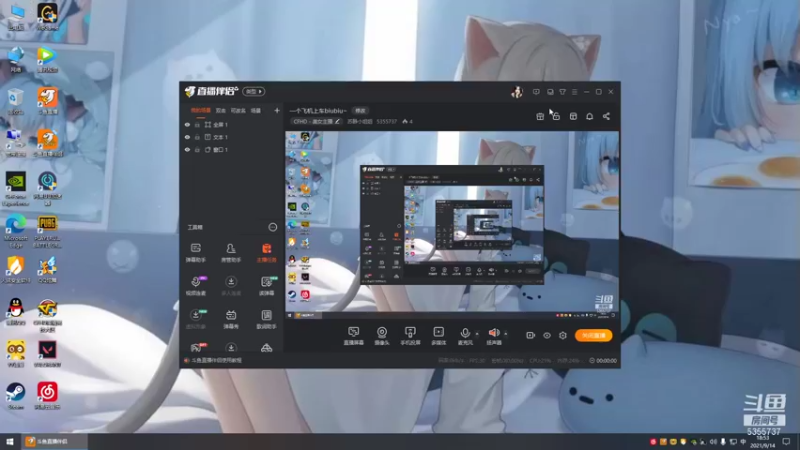The image size is (800, 450).
Task: Click the orange 扬声器 speaker icon
Action: 493,333
